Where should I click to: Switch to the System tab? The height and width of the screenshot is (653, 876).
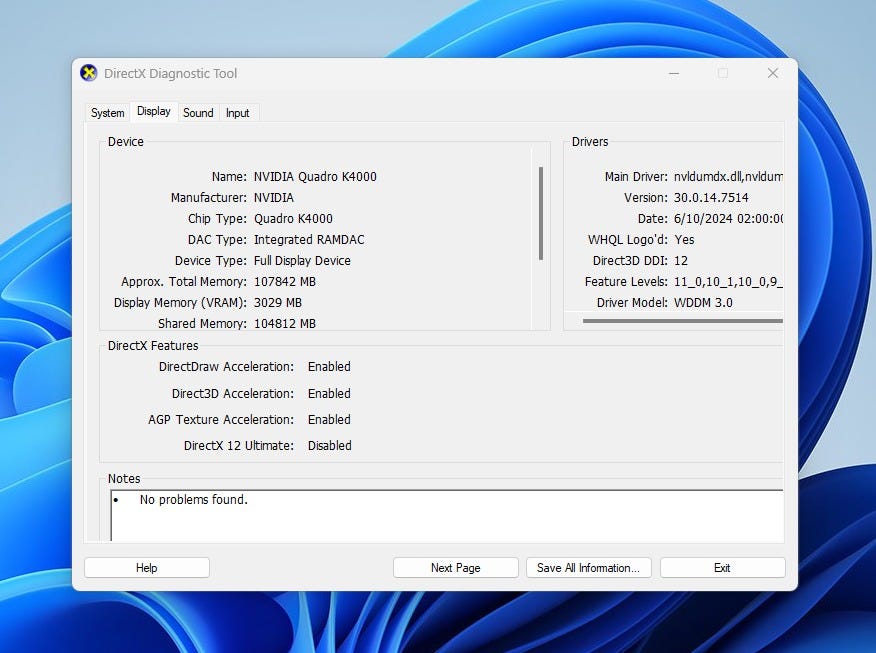click(107, 113)
